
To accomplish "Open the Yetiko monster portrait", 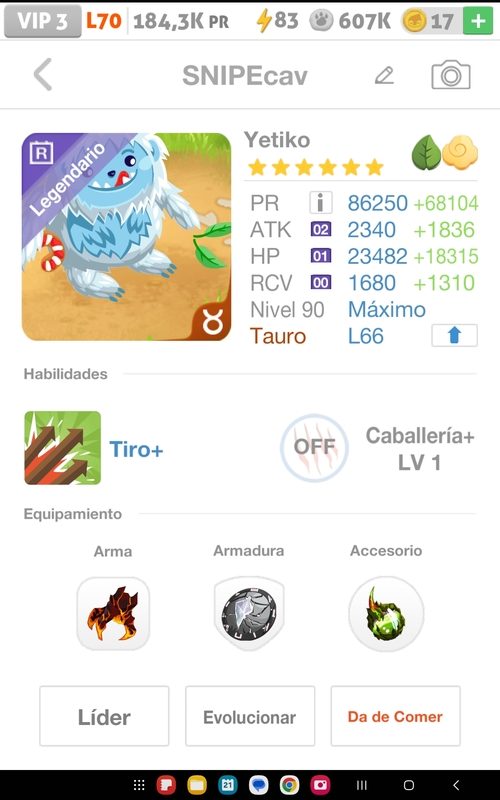I will tap(127, 237).
